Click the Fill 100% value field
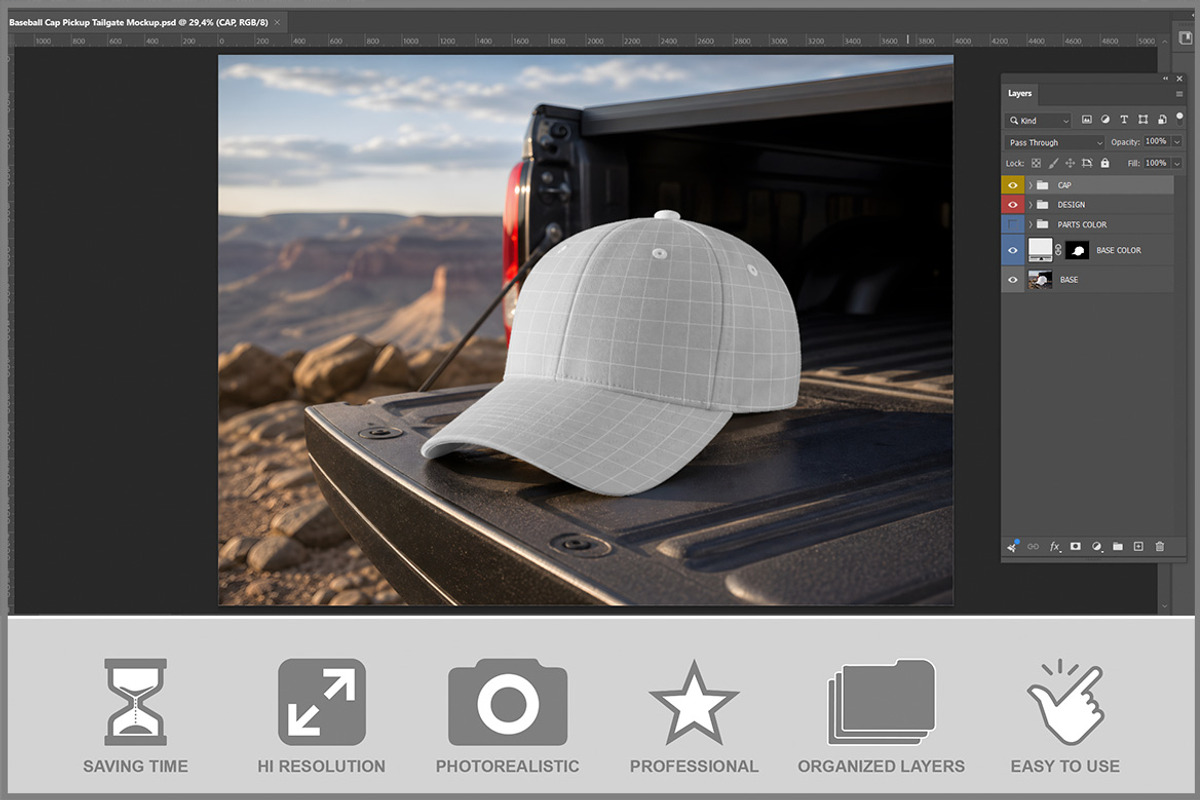The height and width of the screenshot is (800, 1200). (x=1157, y=163)
